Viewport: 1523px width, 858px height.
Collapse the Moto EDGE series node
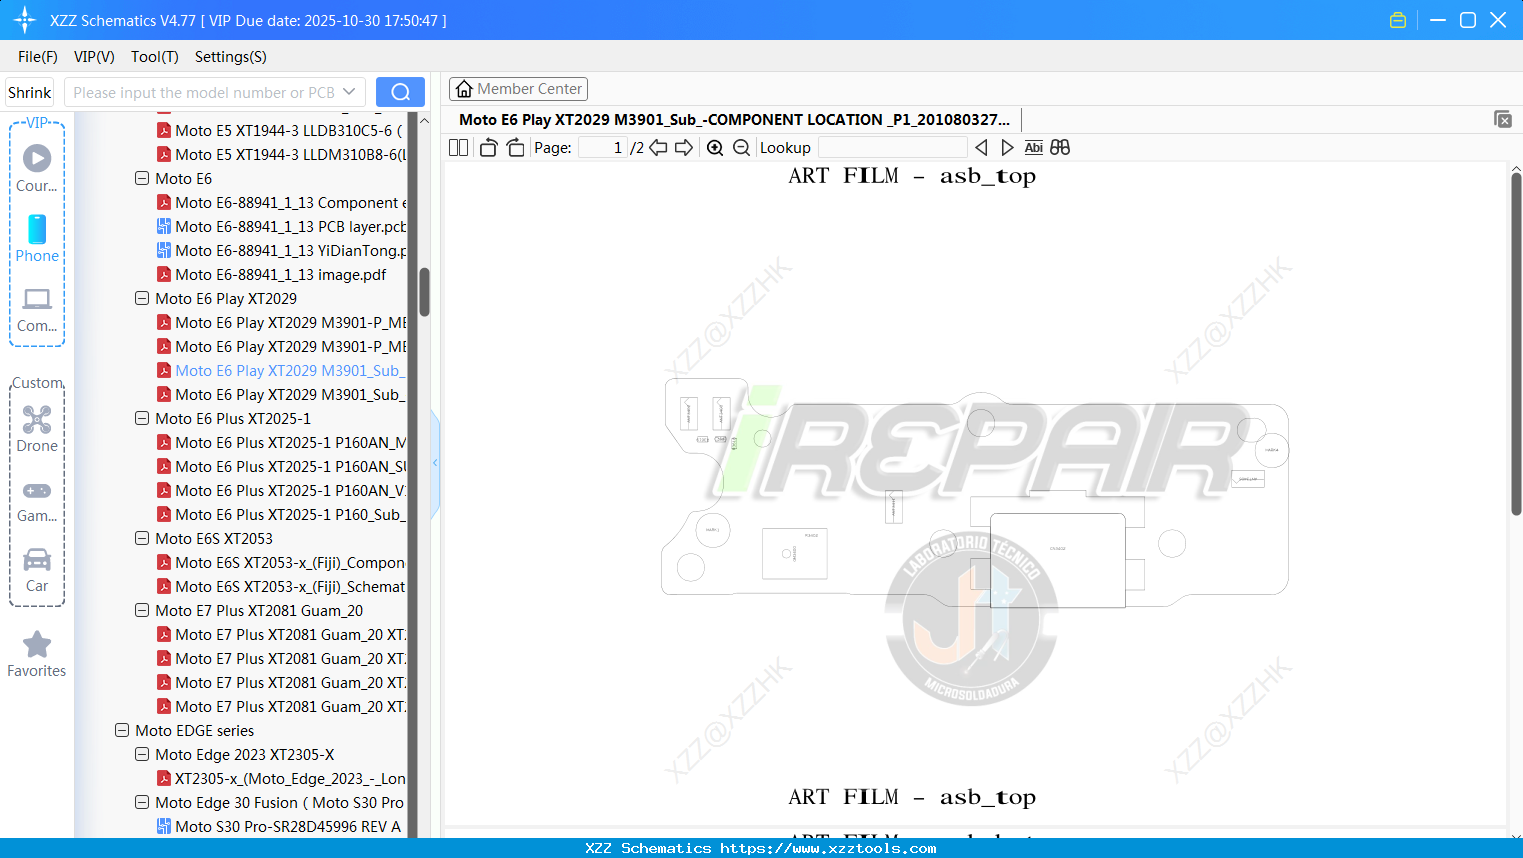pyautogui.click(x=121, y=730)
